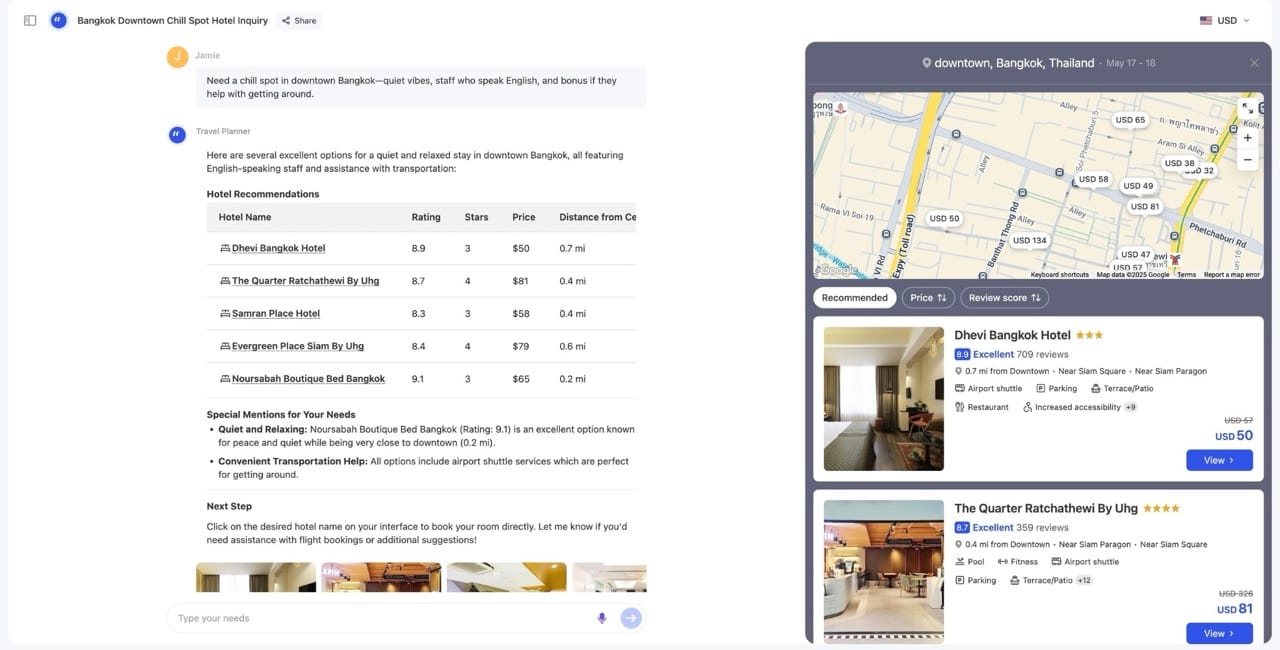This screenshot has width=1280, height=650.
Task: Click the Dhevi Bangkok Hotel room photo
Action: 883,398
